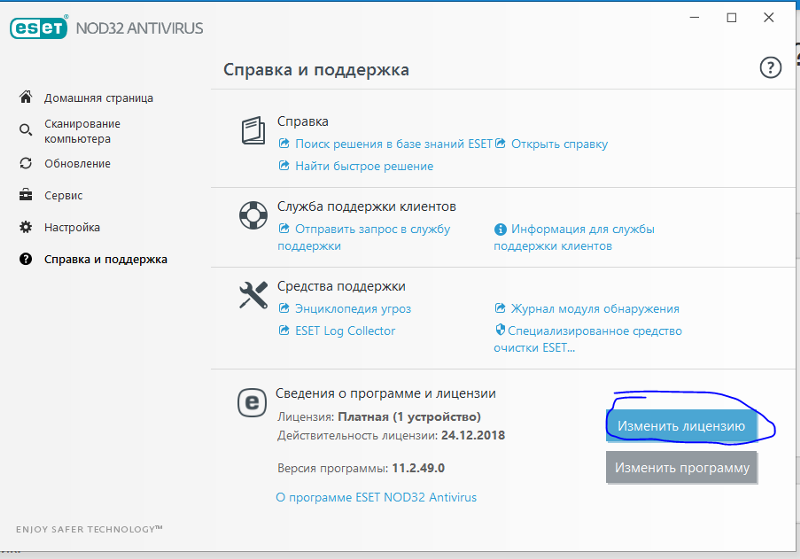Click the lifebuoy customer support icon
Screen dimensions: 800x559
(x=252, y=217)
